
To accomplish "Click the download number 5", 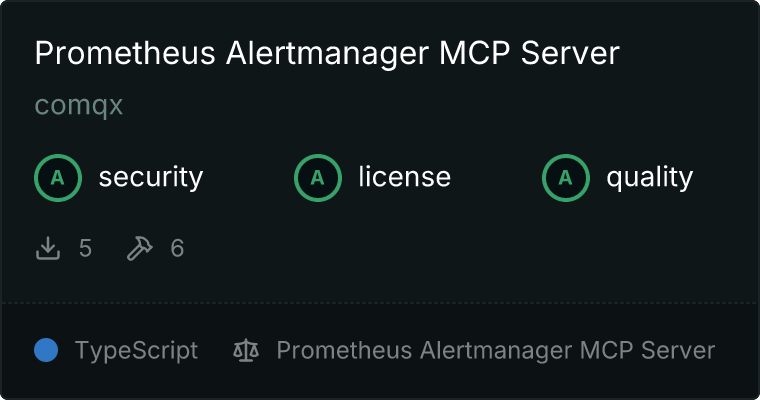I will click(85, 249).
